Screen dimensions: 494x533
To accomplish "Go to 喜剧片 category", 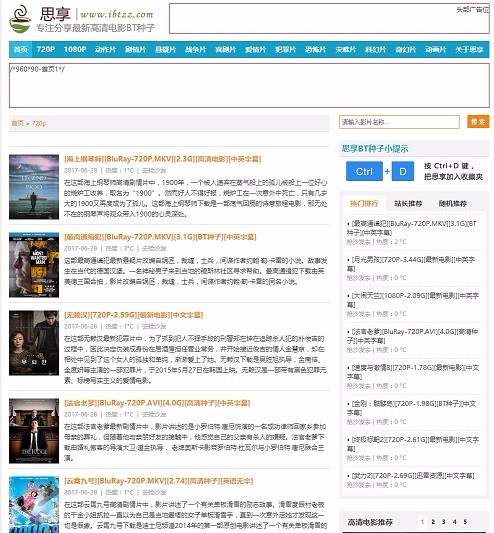I will (225, 50).
